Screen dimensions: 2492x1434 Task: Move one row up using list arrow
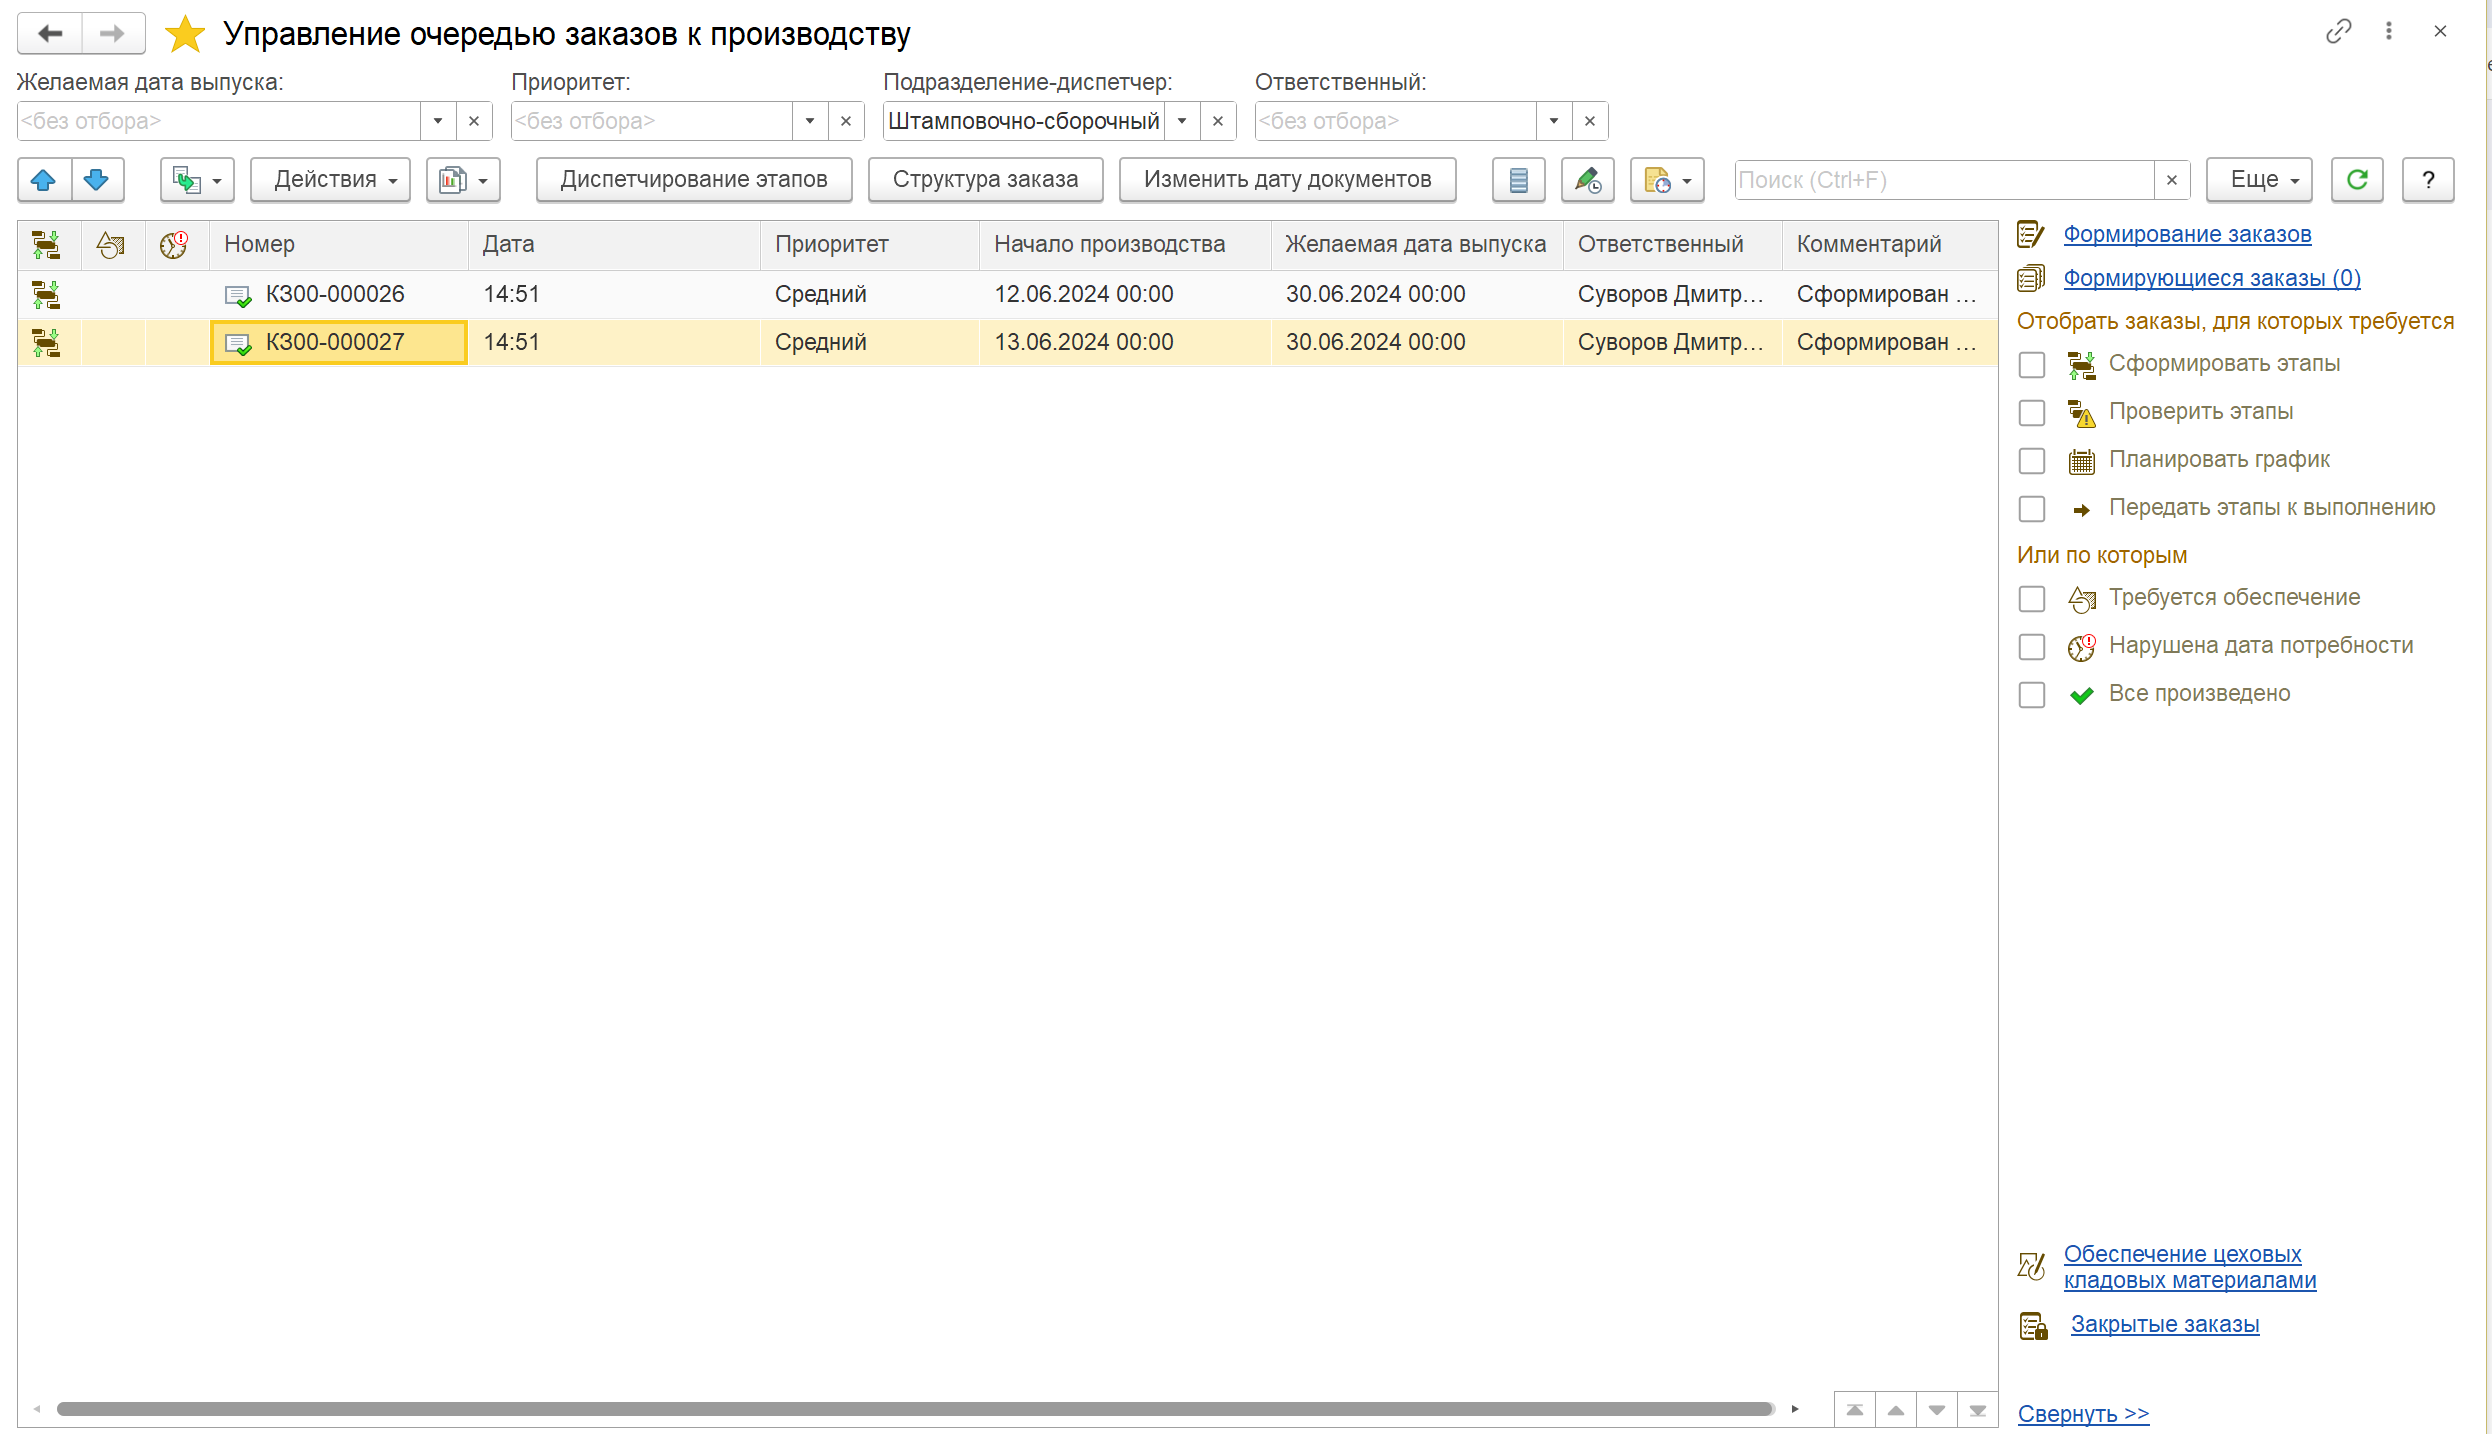tap(1896, 1410)
